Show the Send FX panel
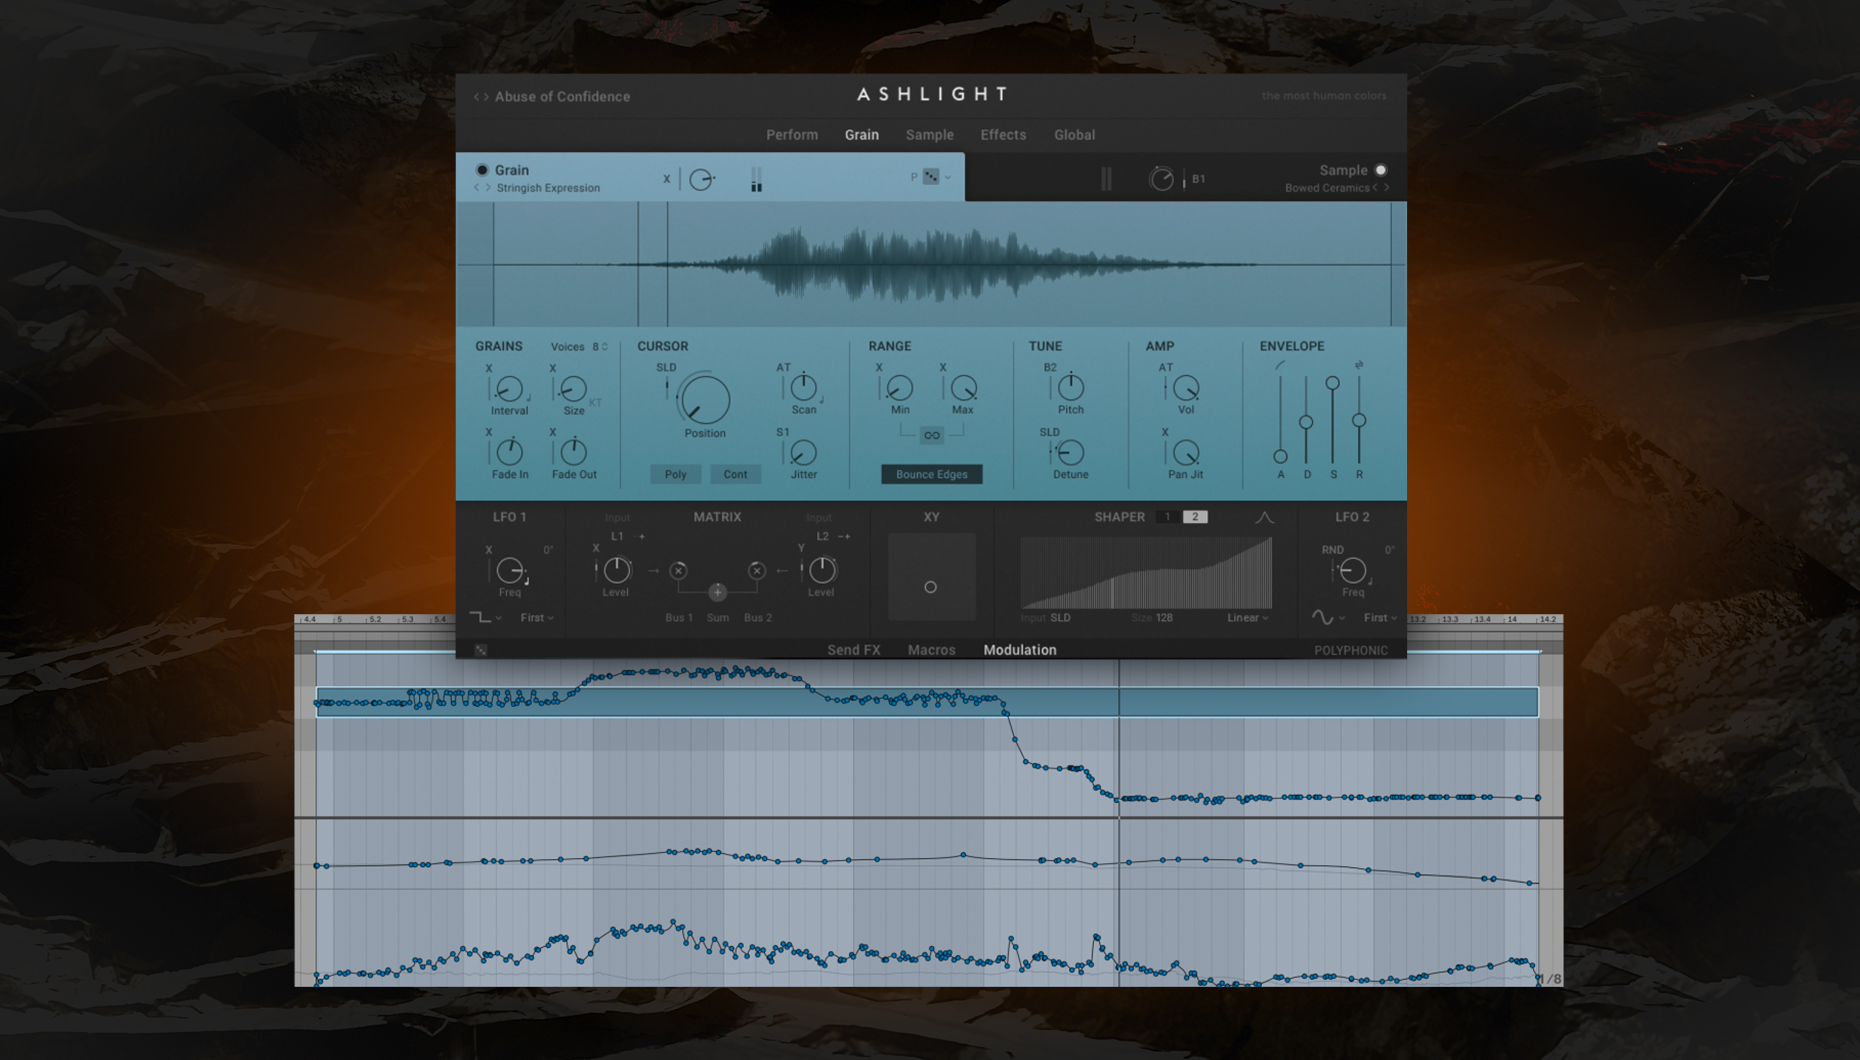The width and height of the screenshot is (1860, 1060). pyautogui.click(x=853, y=650)
